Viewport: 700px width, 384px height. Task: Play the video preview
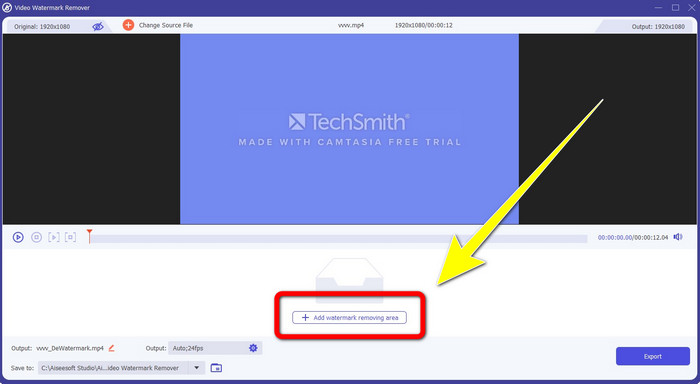coord(18,237)
